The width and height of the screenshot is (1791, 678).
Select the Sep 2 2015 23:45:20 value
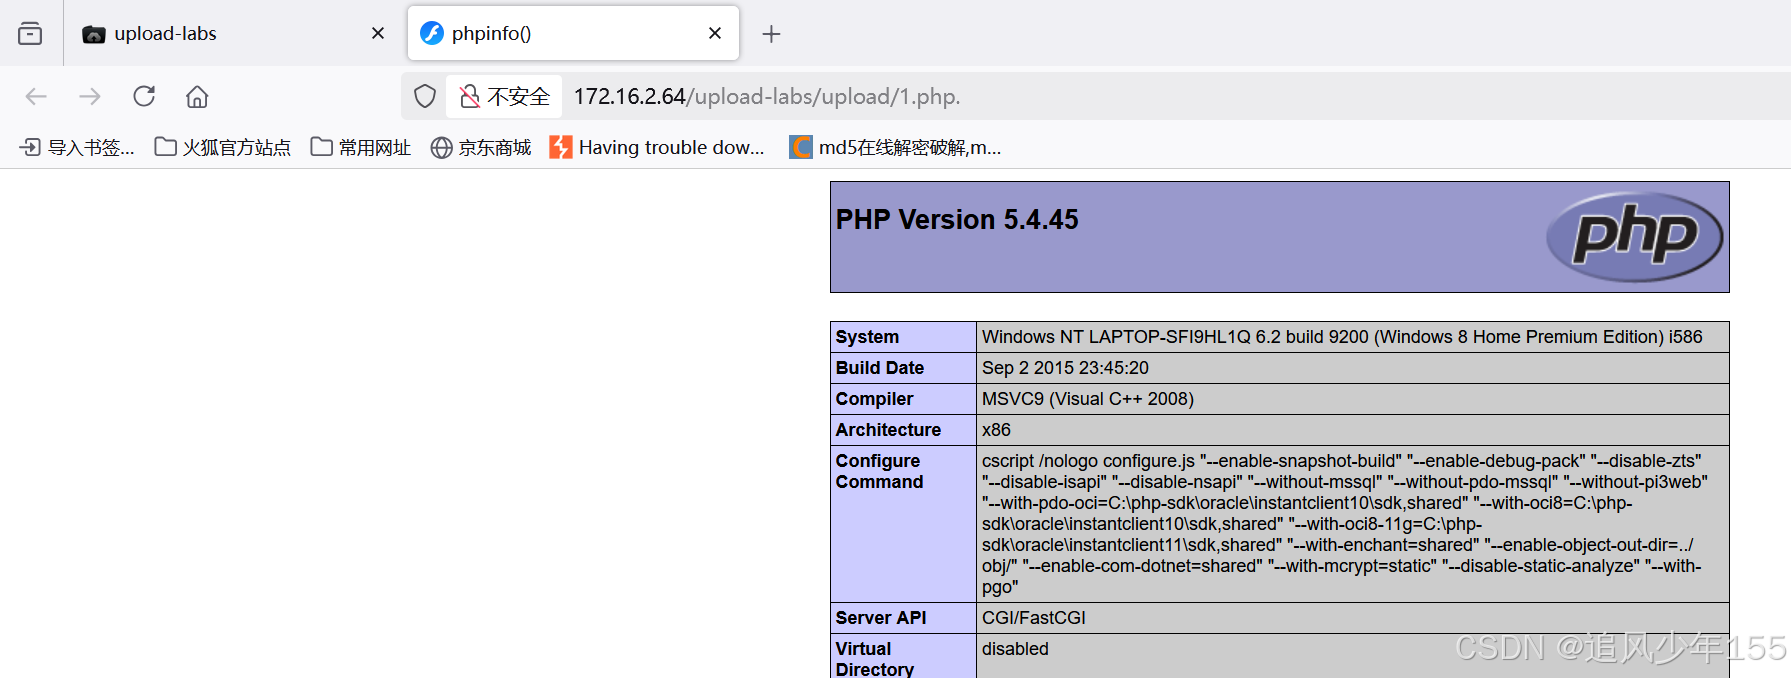[1065, 368]
